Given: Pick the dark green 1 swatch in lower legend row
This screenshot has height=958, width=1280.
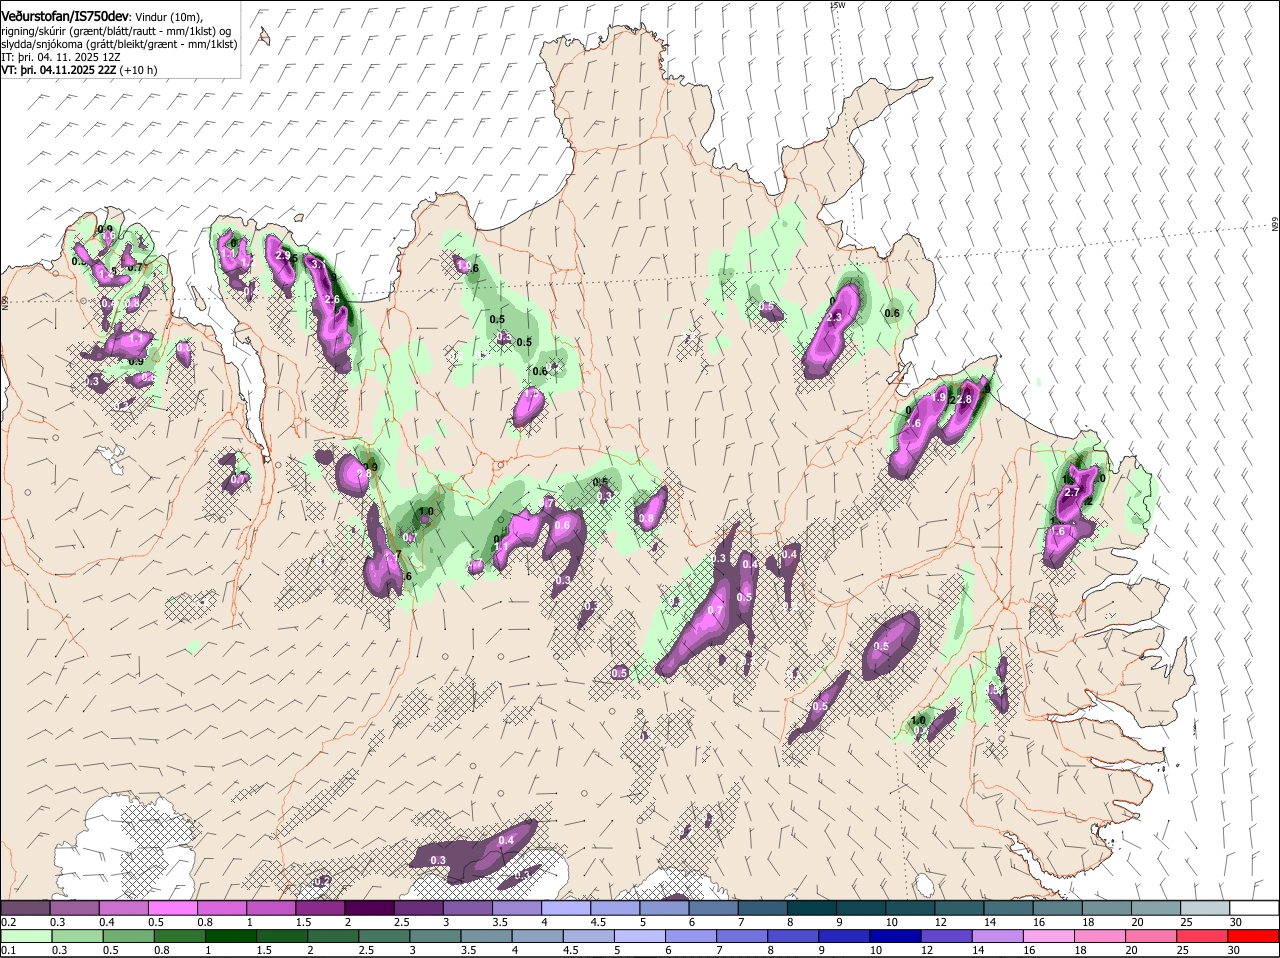Looking at the screenshot, I should point(230,936).
